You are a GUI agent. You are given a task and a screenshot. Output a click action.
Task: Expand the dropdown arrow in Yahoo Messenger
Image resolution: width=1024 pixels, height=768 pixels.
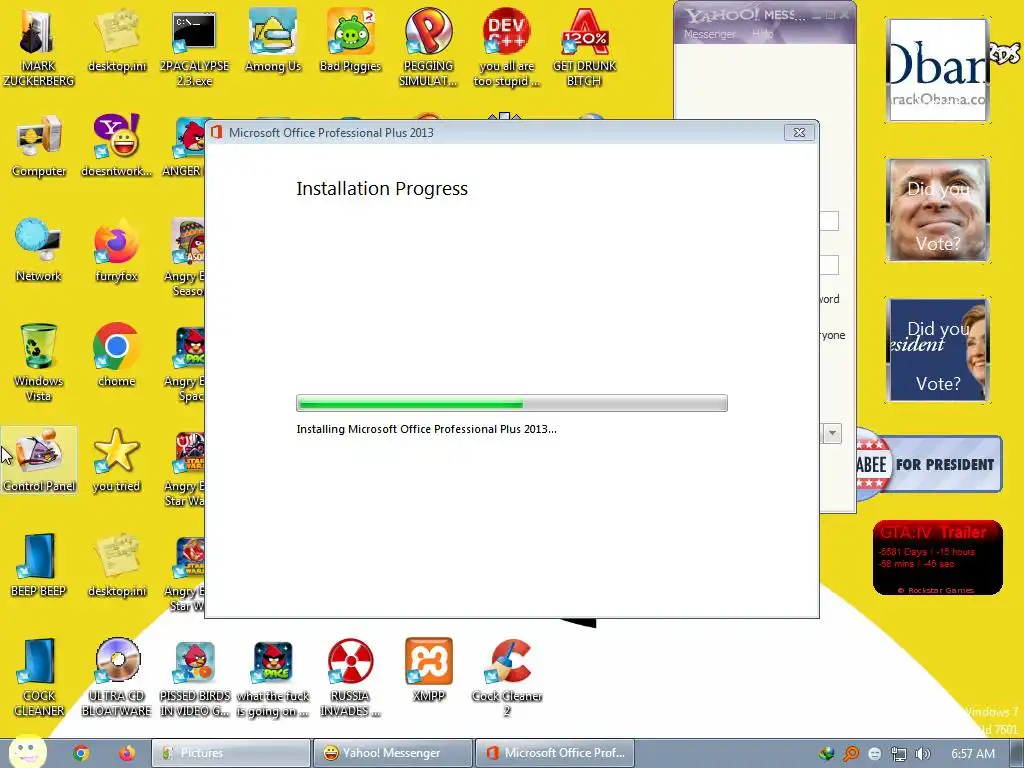coord(832,433)
